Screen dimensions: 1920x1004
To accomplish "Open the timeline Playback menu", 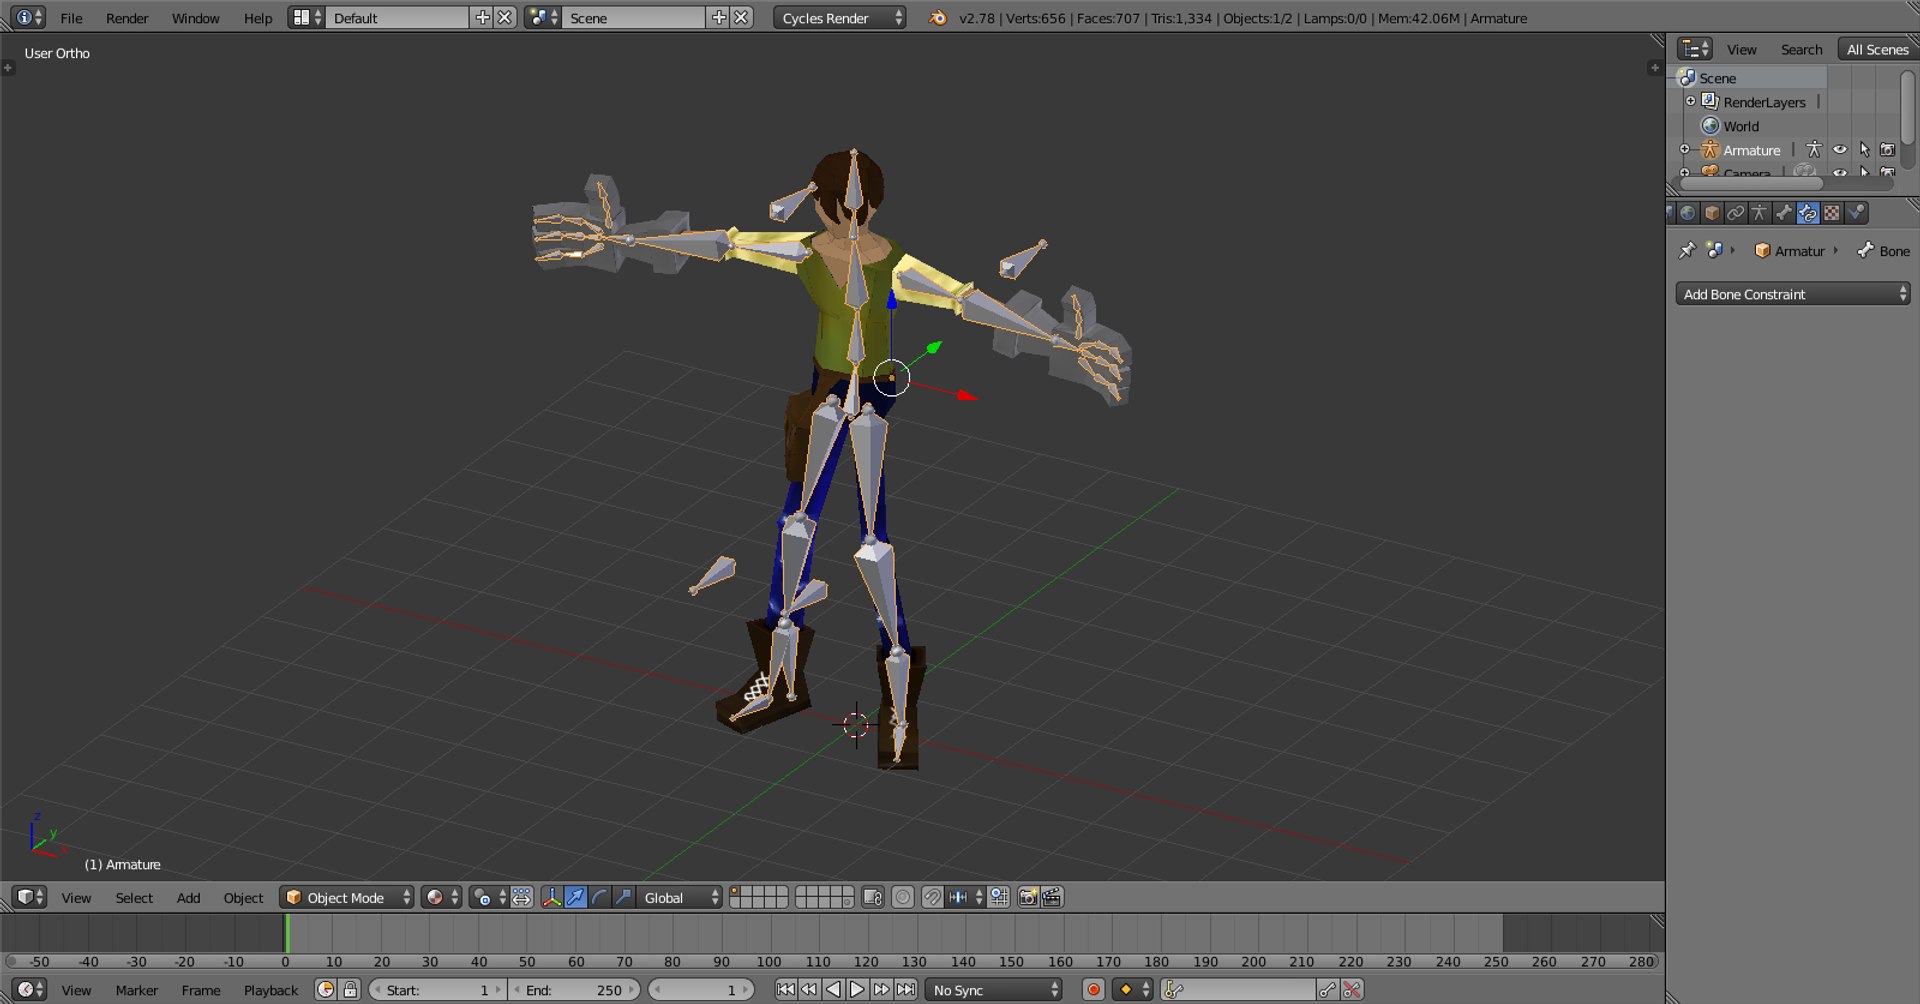I will (x=271, y=990).
